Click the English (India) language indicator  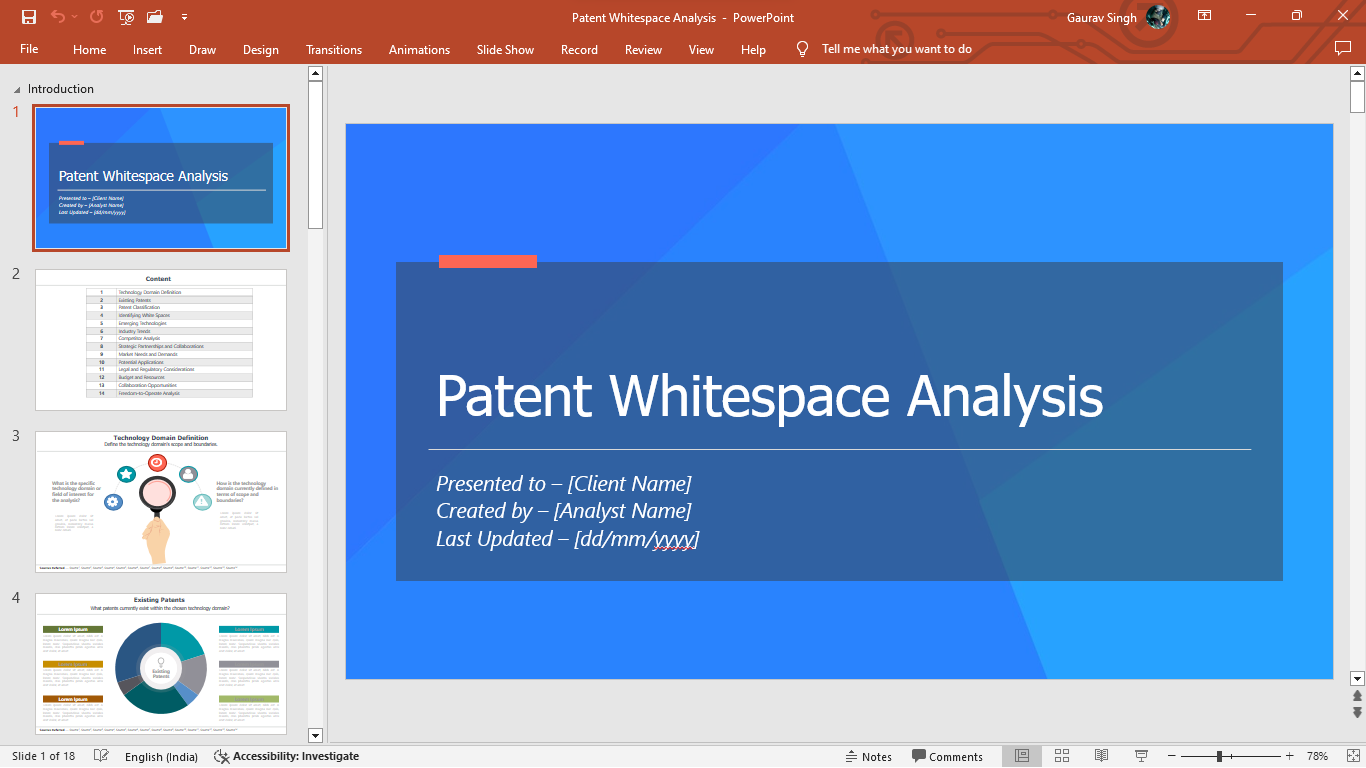tap(161, 756)
